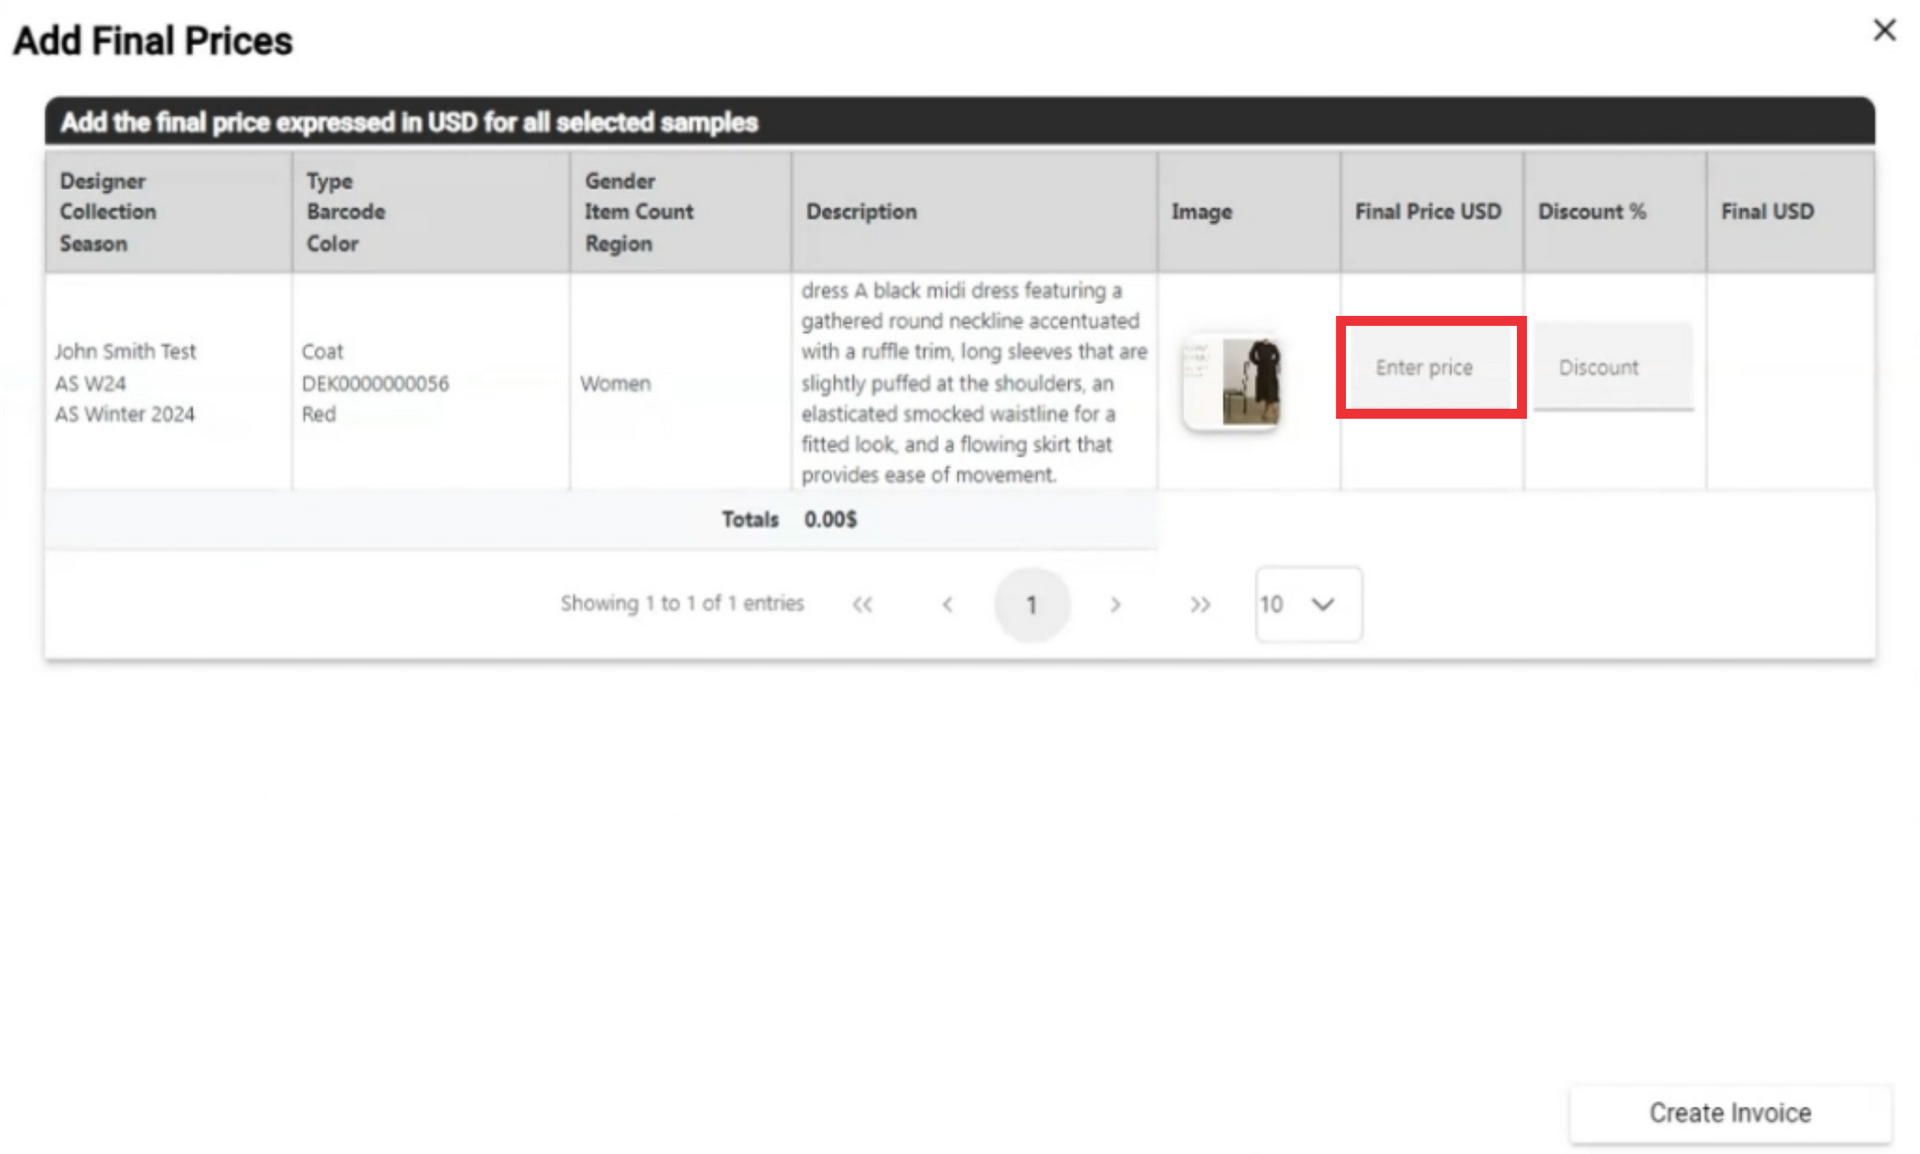This screenshot has width=1920, height=1154.
Task: Click the Showing 1 to 1 entries text
Action: 681,603
